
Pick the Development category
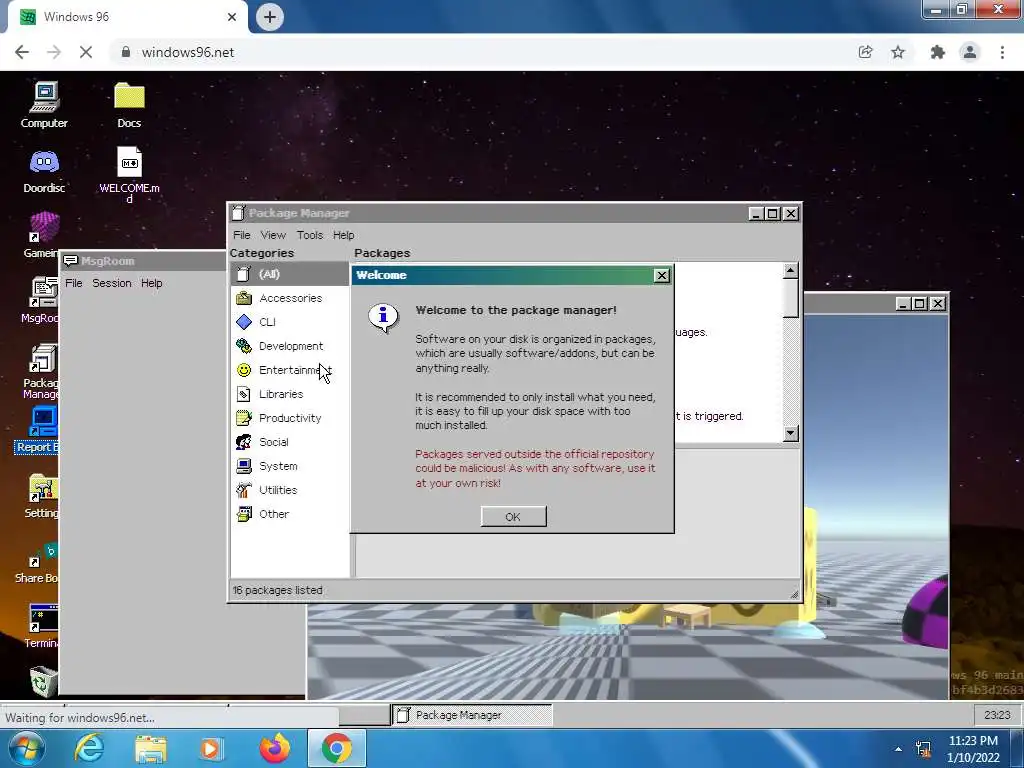(289, 346)
